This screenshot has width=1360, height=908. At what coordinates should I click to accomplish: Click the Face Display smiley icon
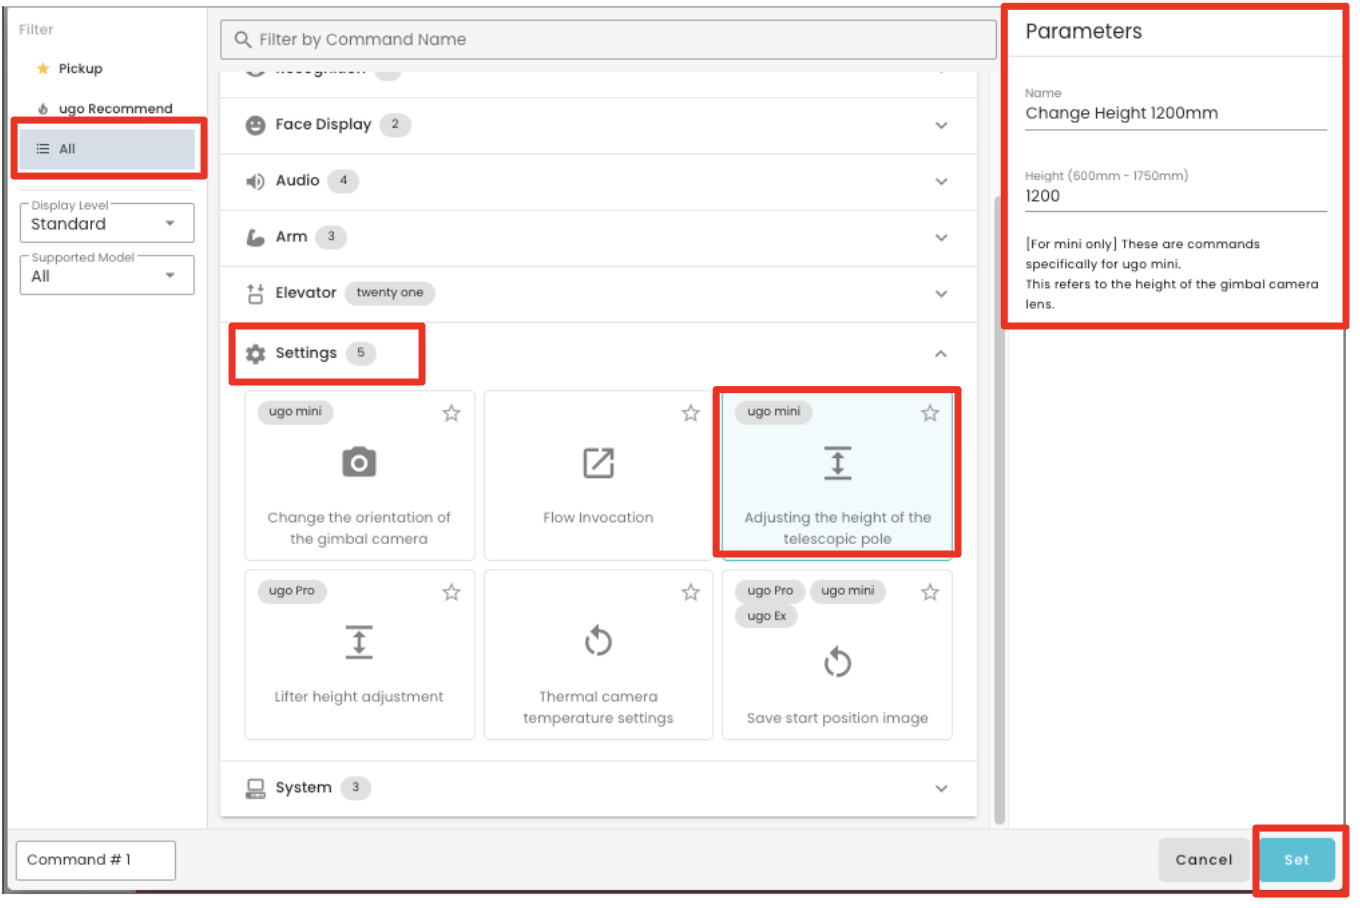pyautogui.click(x=256, y=125)
